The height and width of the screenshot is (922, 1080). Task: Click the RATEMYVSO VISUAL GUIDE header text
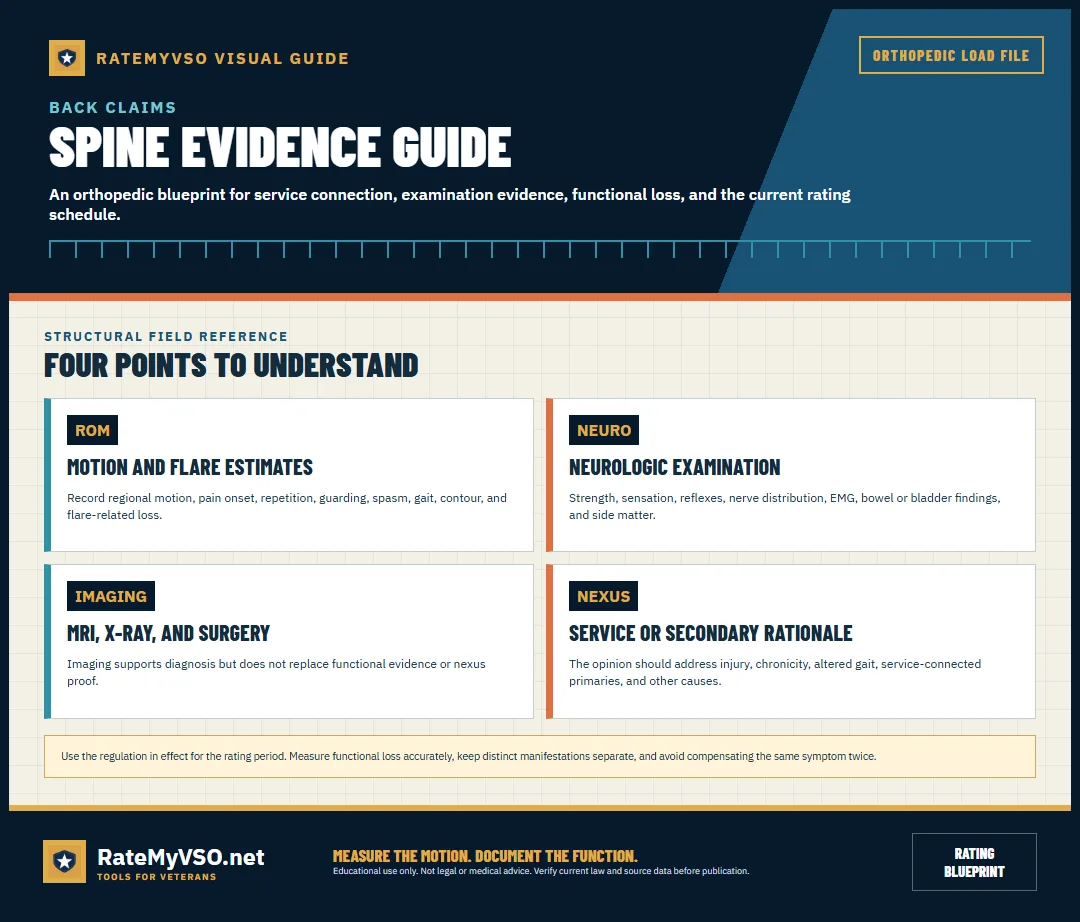point(222,59)
